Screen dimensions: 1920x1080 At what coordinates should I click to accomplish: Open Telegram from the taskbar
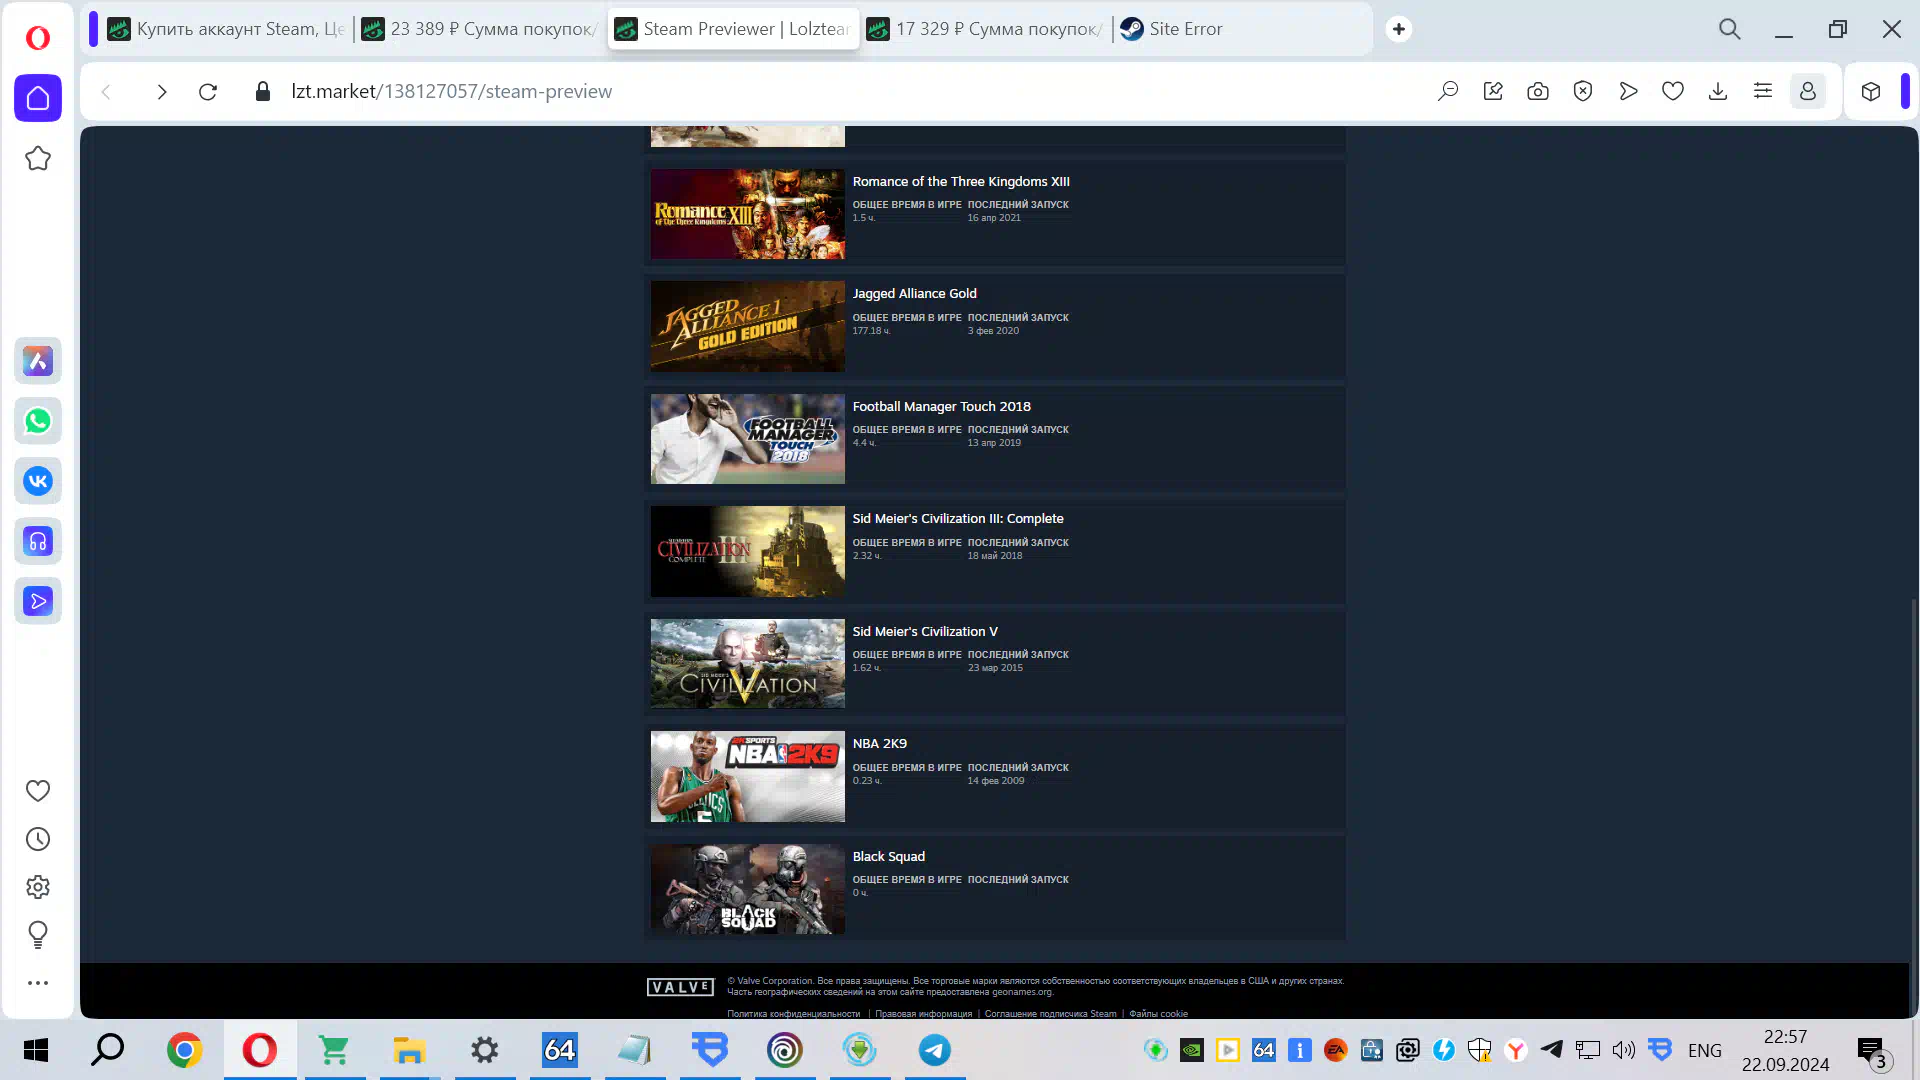point(935,1050)
